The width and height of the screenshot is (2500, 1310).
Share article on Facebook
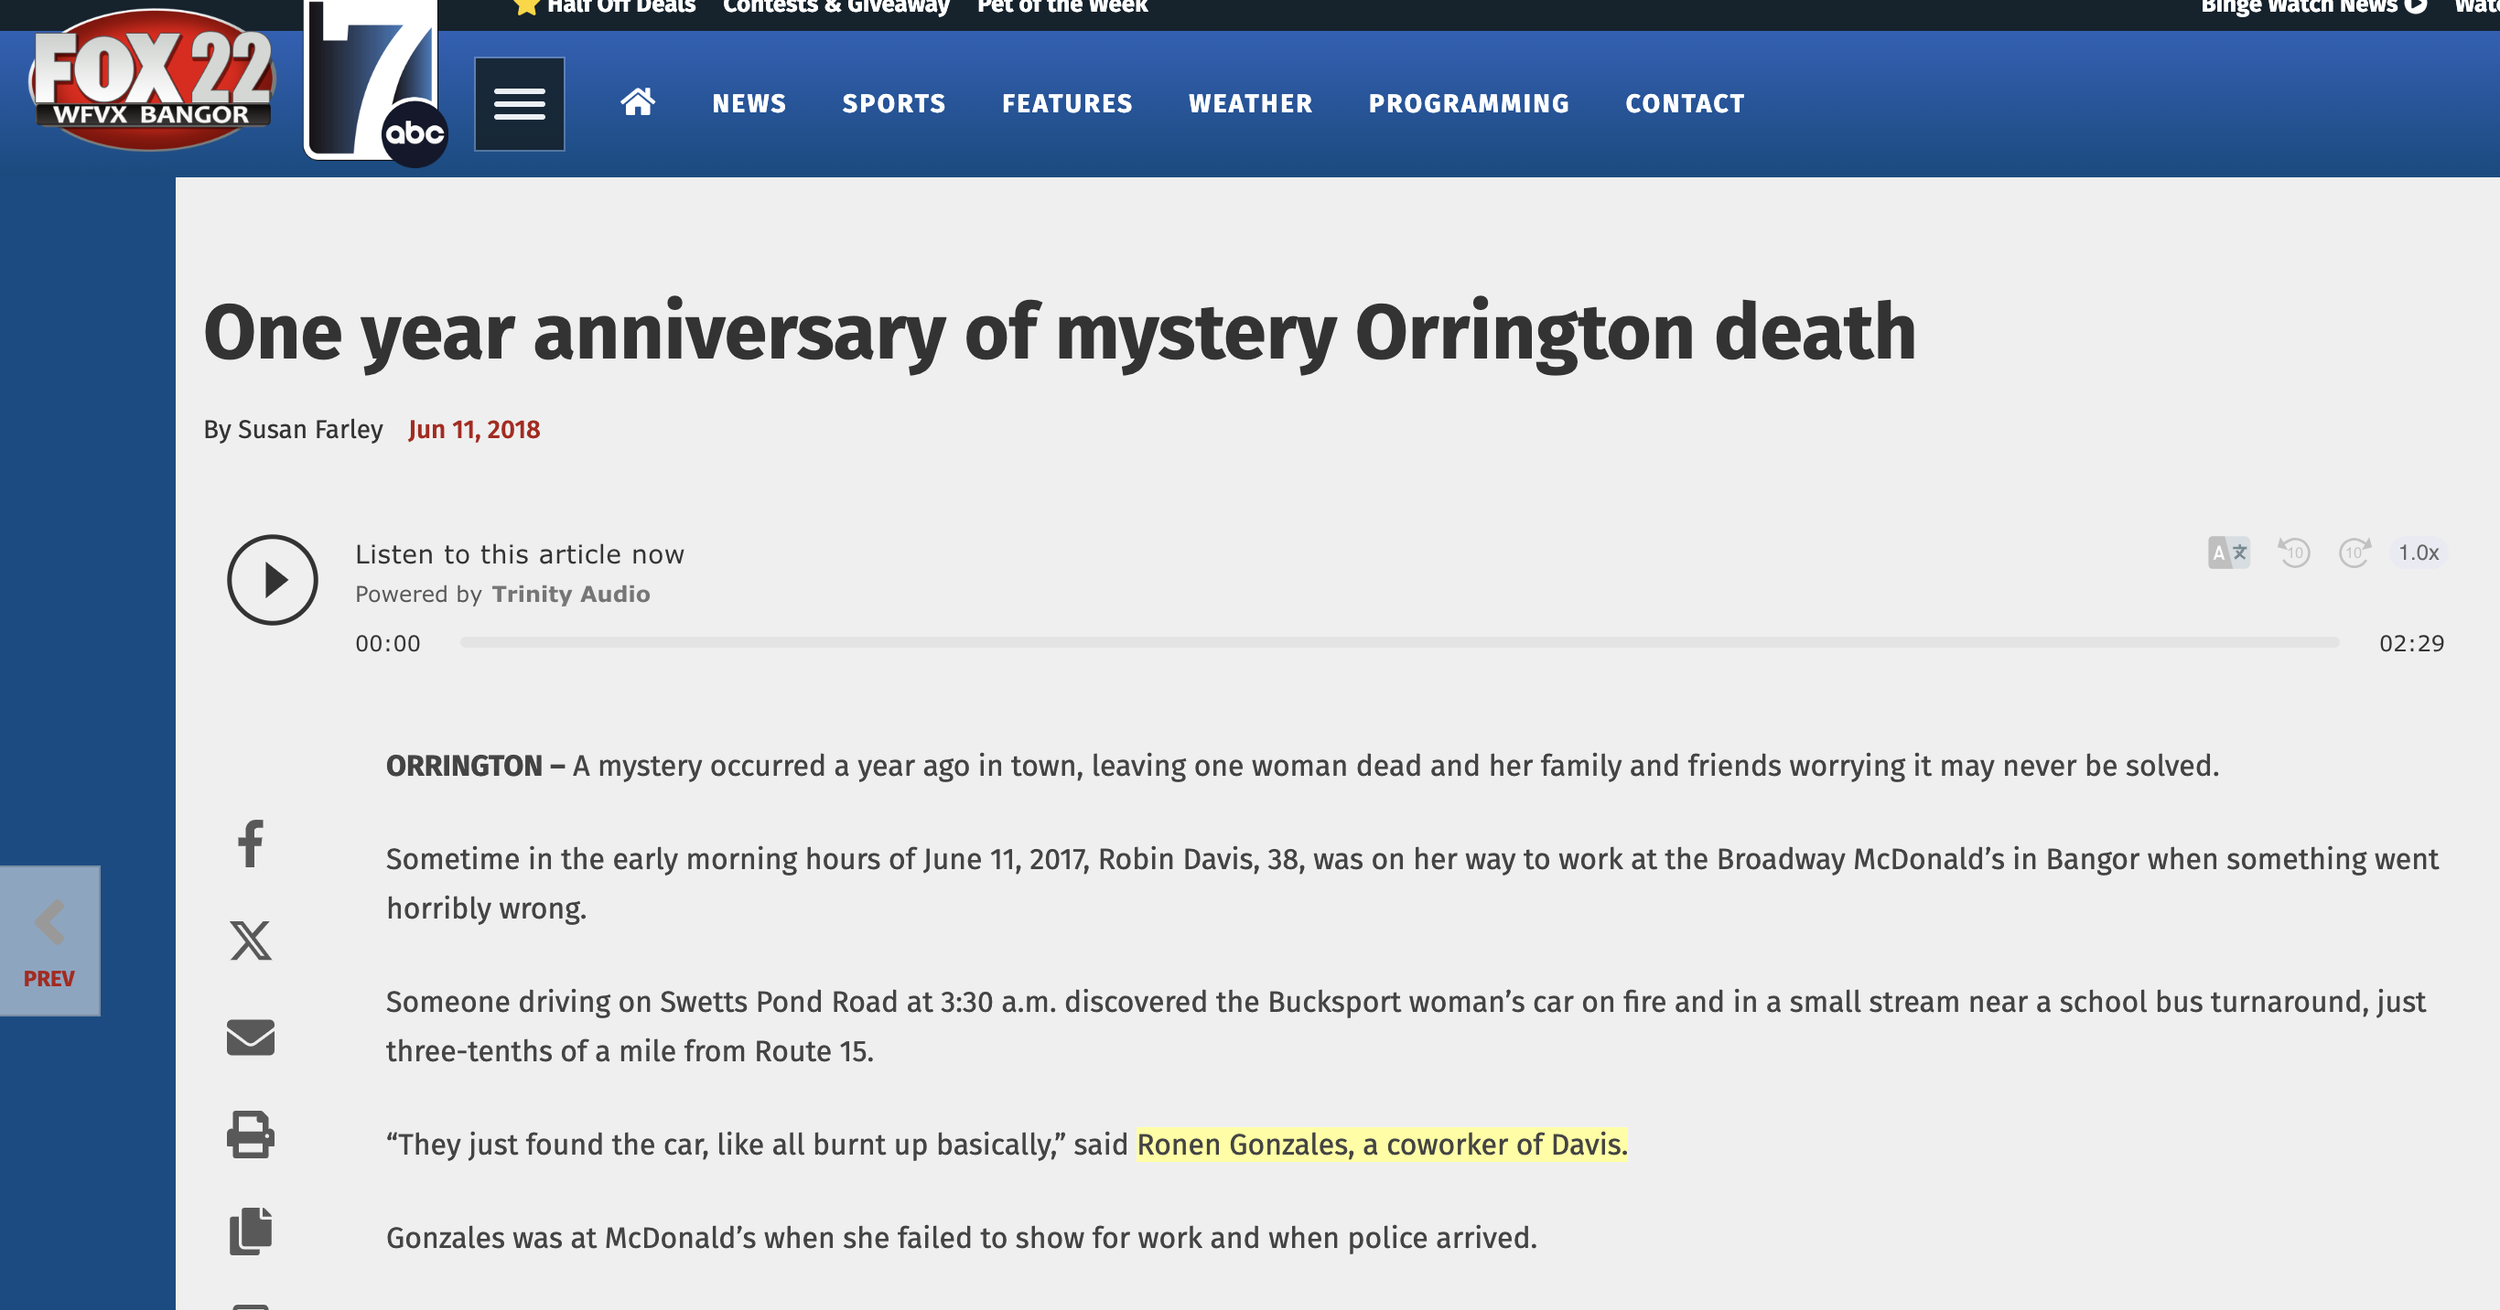coord(250,843)
